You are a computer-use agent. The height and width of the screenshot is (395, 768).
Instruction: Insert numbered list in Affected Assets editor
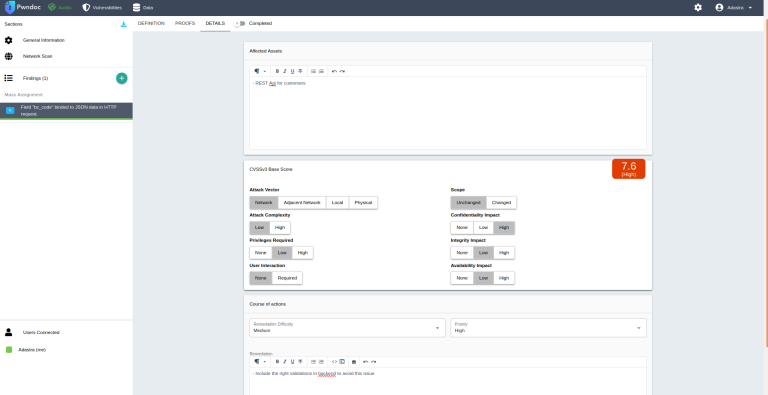321,72
